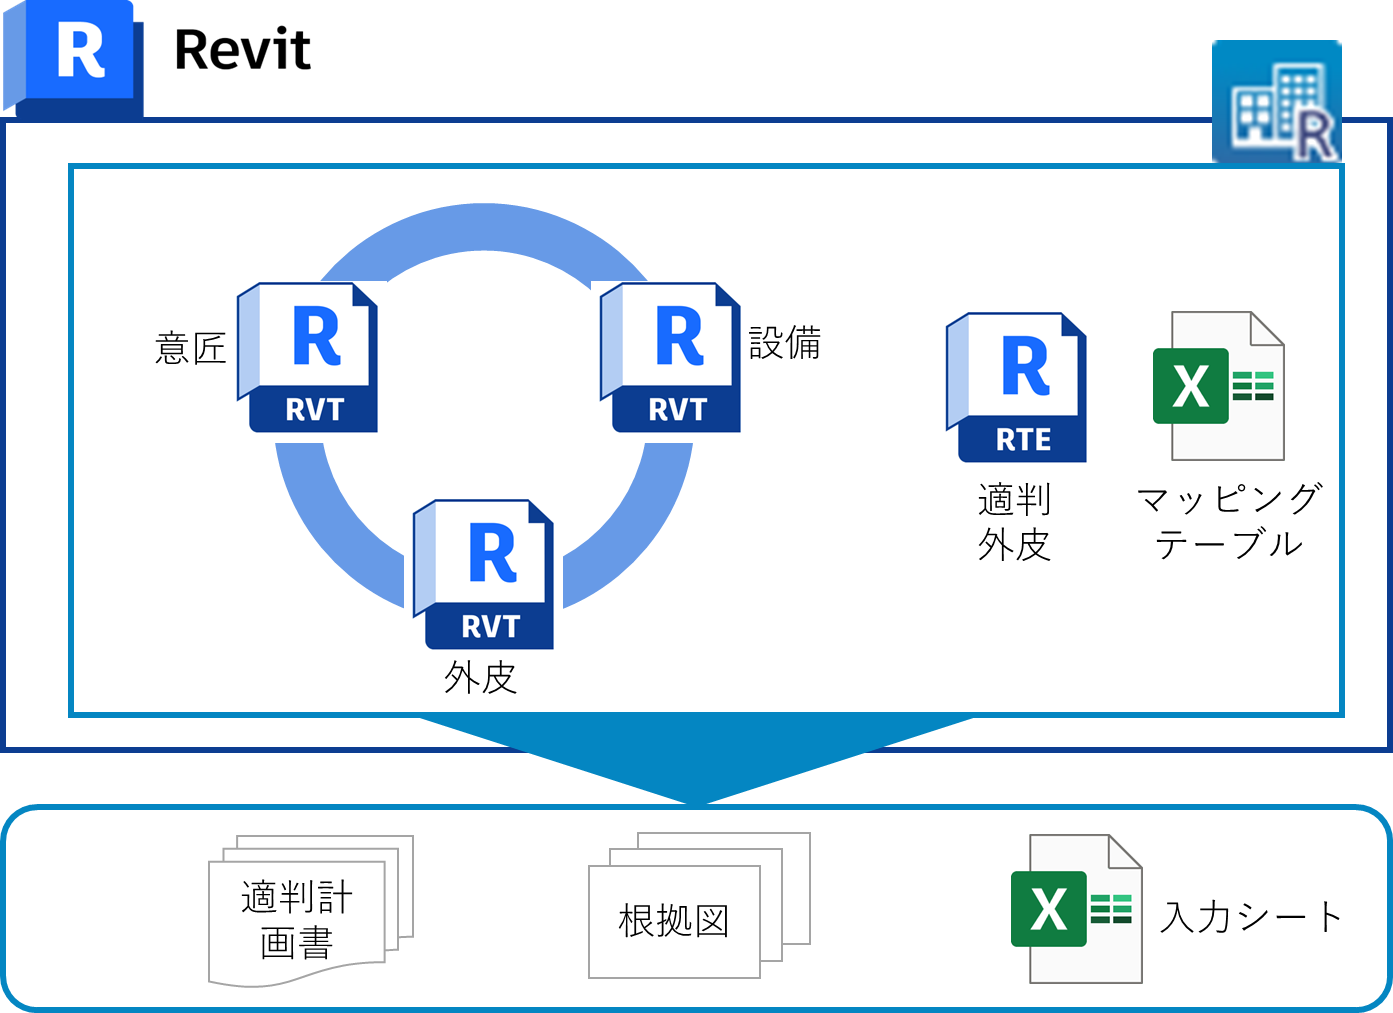Click the building add-in icon at top right

[x=1277, y=101]
